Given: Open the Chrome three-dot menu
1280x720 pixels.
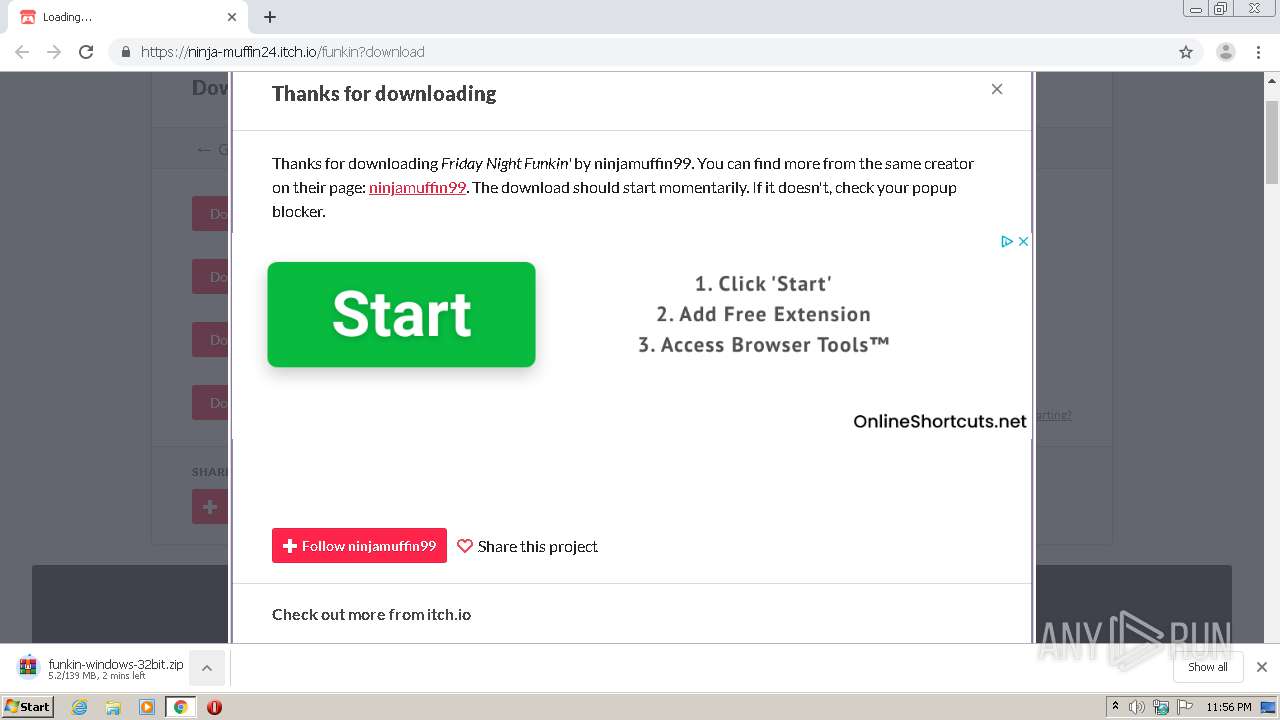Looking at the screenshot, I should click(x=1259, y=52).
